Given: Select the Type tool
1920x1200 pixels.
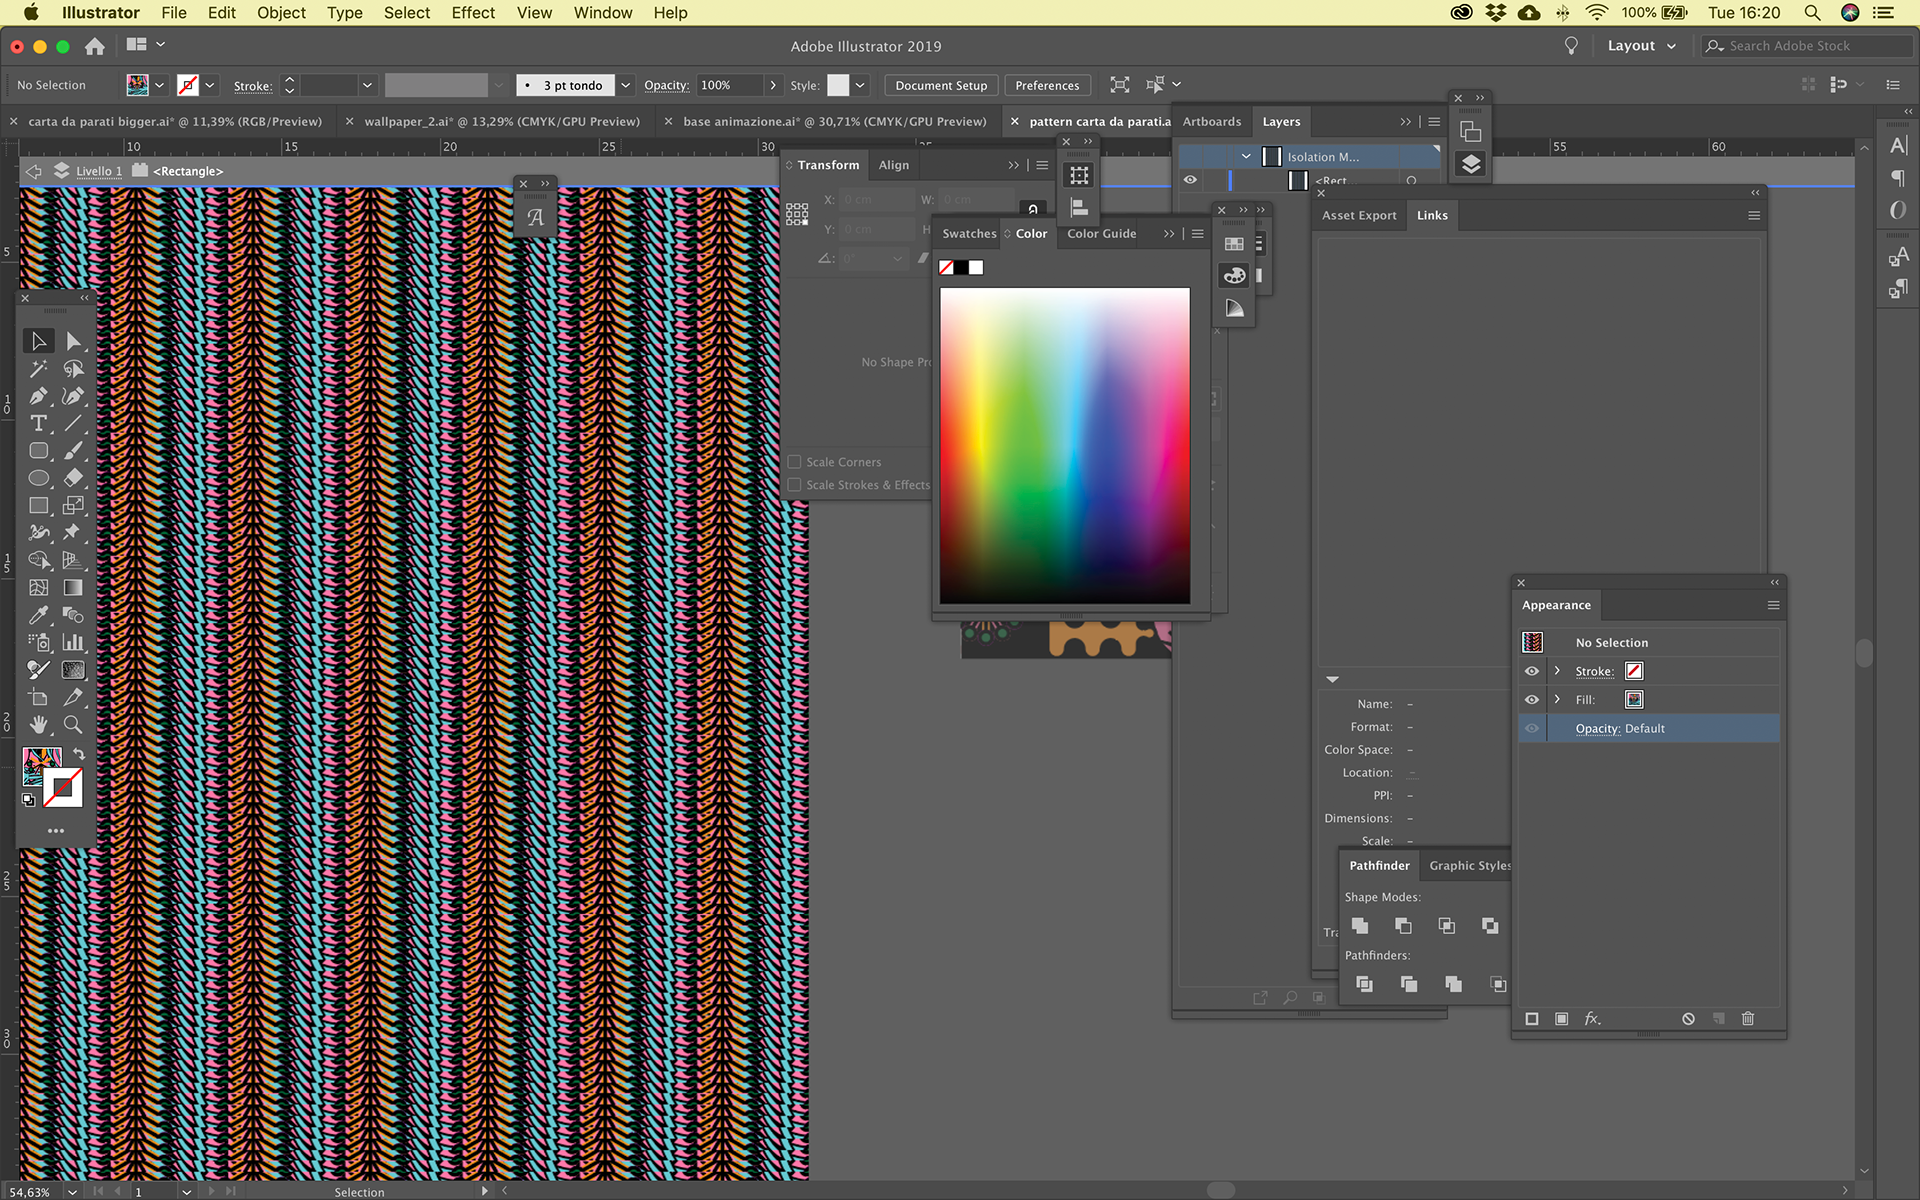Looking at the screenshot, I should pyautogui.click(x=38, y=424).
